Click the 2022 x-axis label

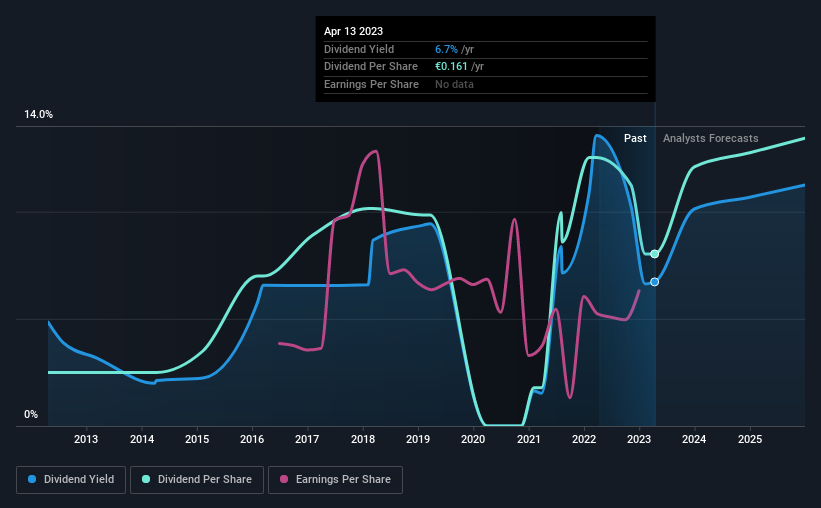coord(584,439)
